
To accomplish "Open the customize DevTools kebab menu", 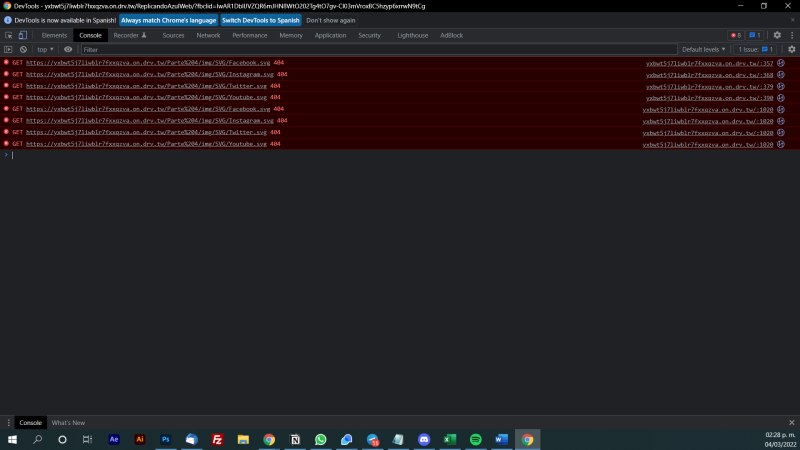I will [x=792, y=35].
